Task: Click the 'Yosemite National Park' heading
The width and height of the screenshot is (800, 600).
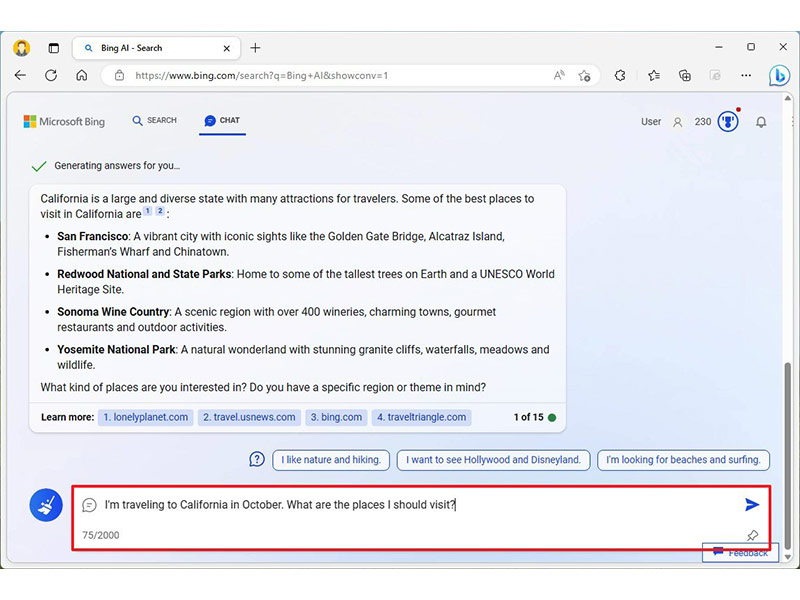Action: 116,349
